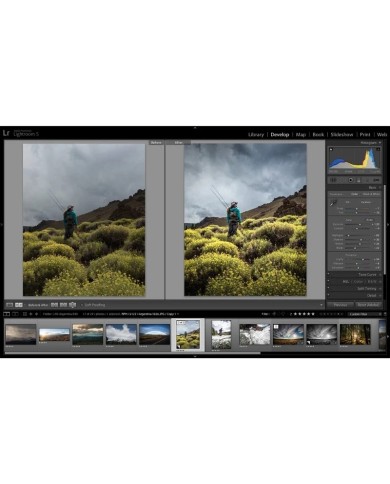Swap Before and After settings
Viewport: 390px width, 484px height.
coord(72,305)
